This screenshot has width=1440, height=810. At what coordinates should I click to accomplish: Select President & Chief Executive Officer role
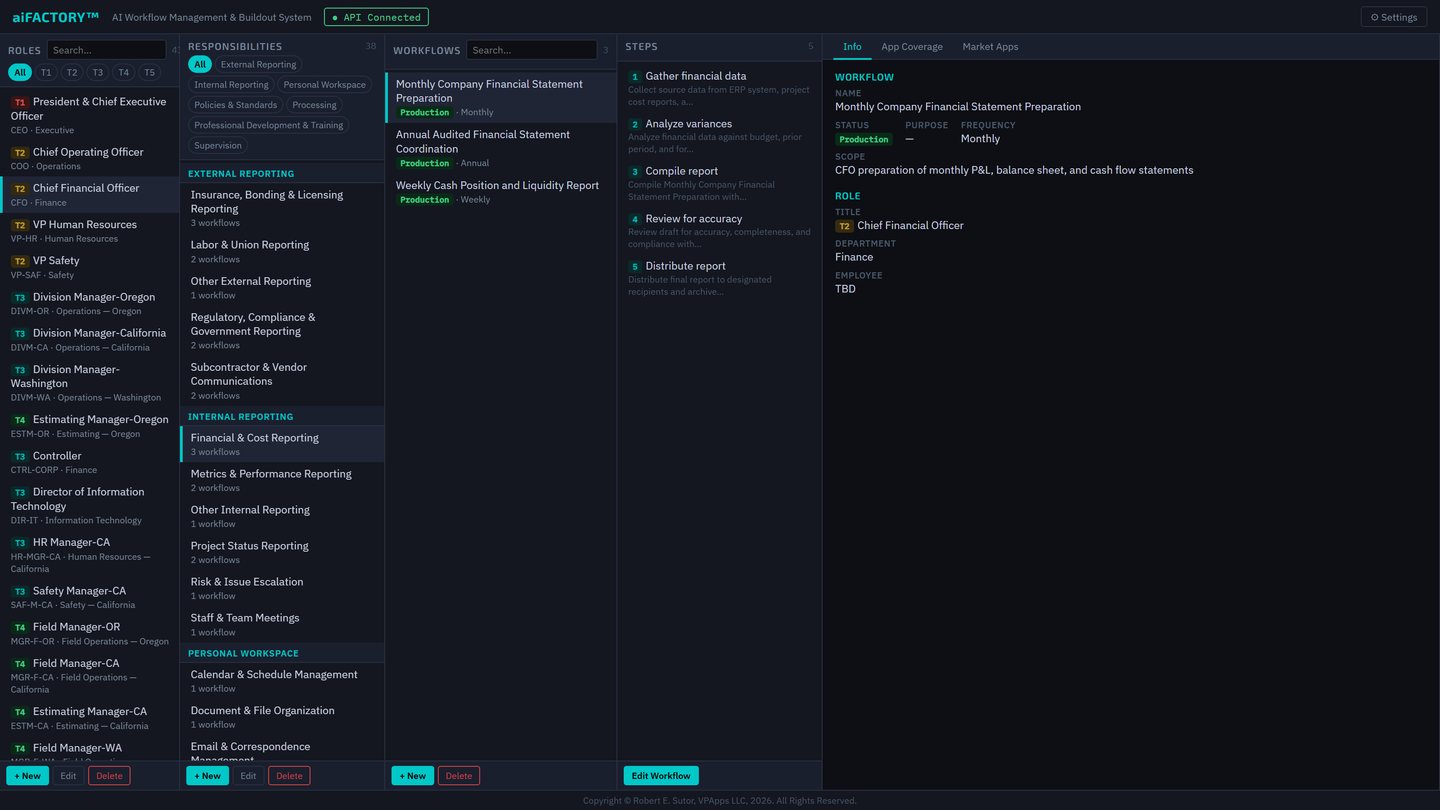[x=90, y=115]
